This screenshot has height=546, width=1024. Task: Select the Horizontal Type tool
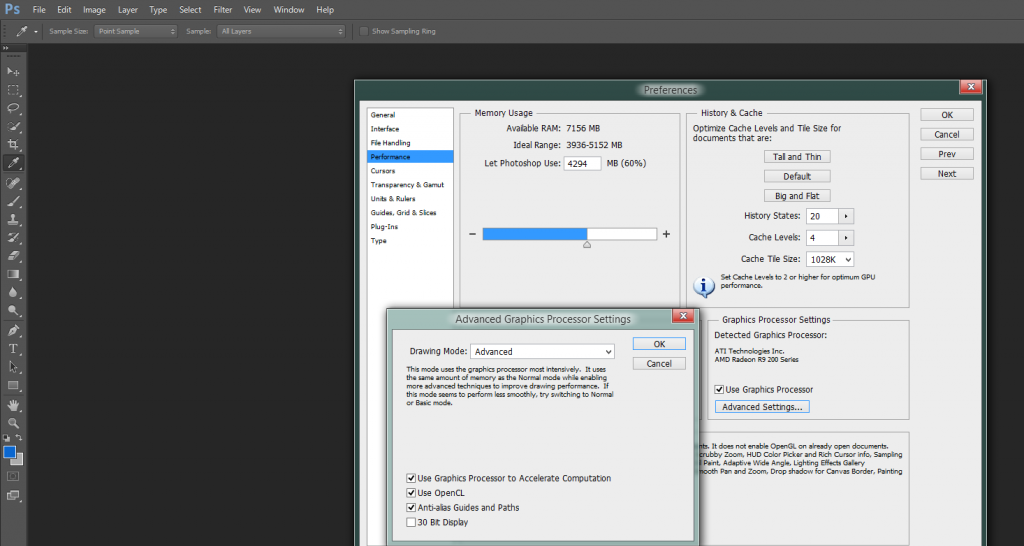click(x=13, y=349)
